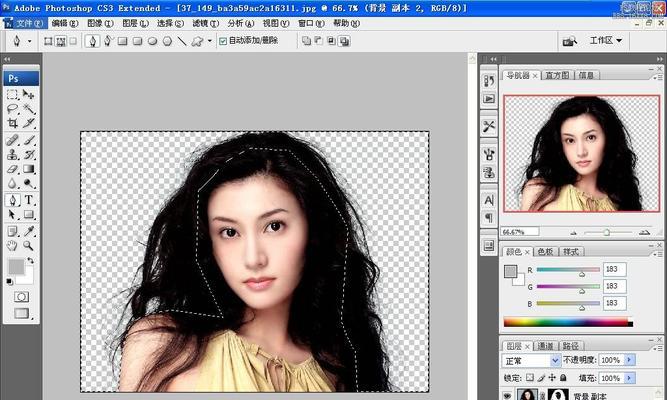Pick the Zoom magnifier tool

29,246
